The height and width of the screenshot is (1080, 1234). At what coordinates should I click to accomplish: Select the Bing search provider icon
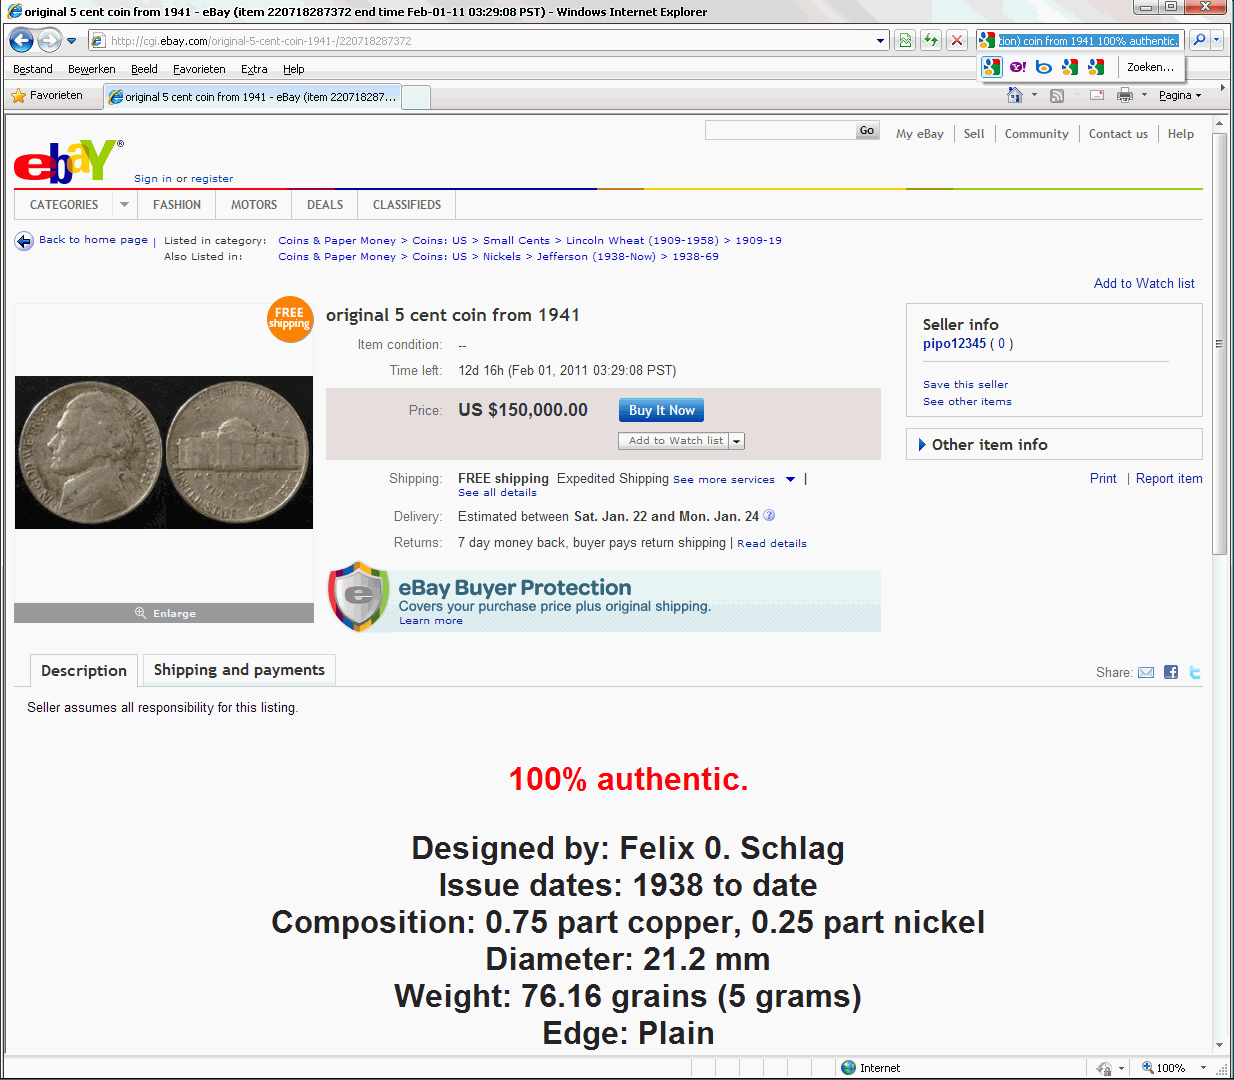pos(1044,67)
